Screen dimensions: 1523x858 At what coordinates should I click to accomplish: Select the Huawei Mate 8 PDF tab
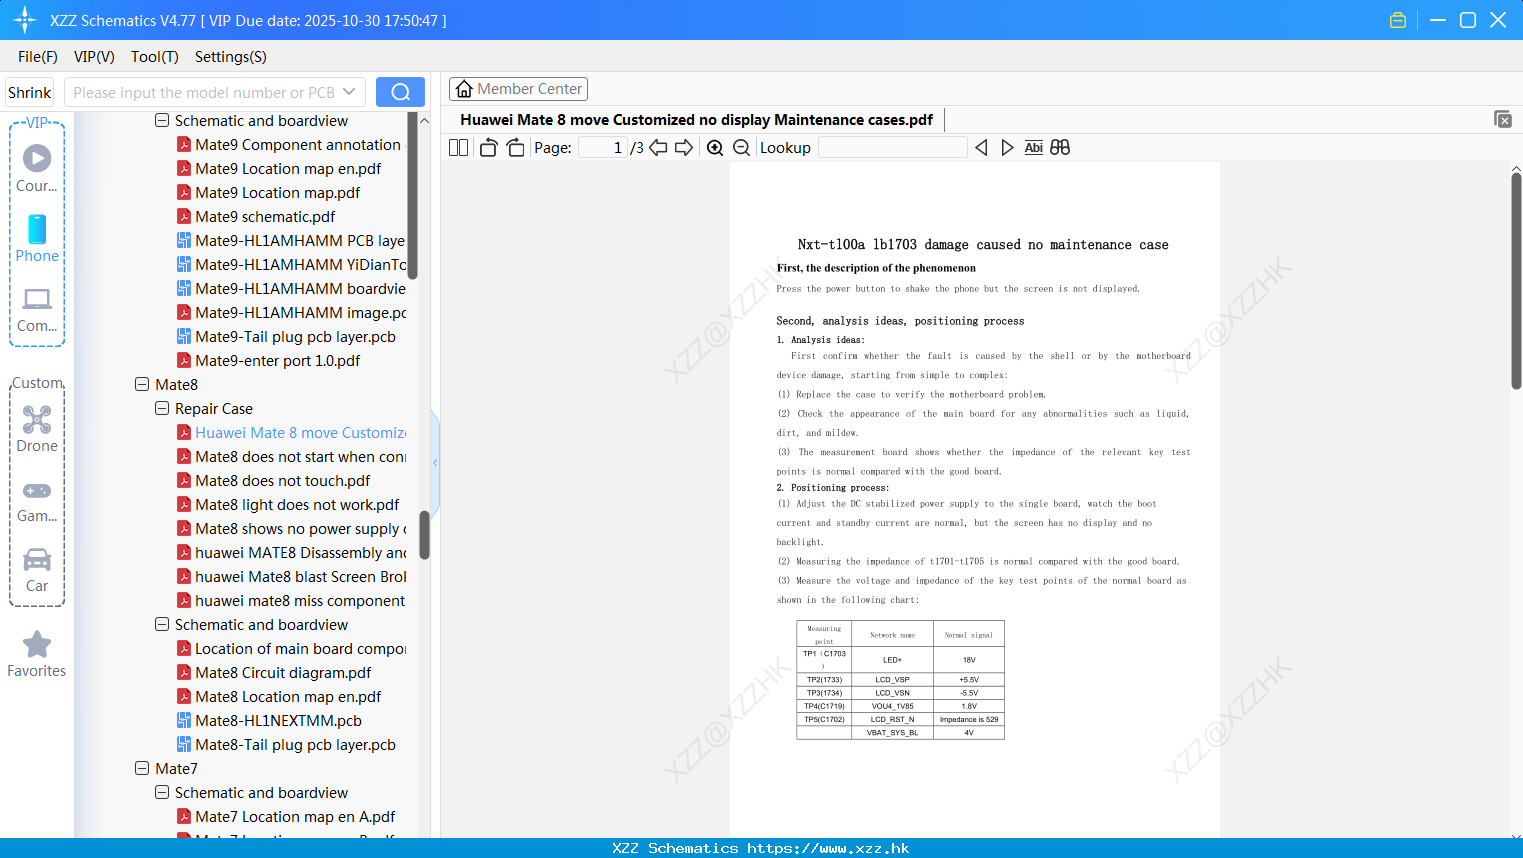[696, 120]
